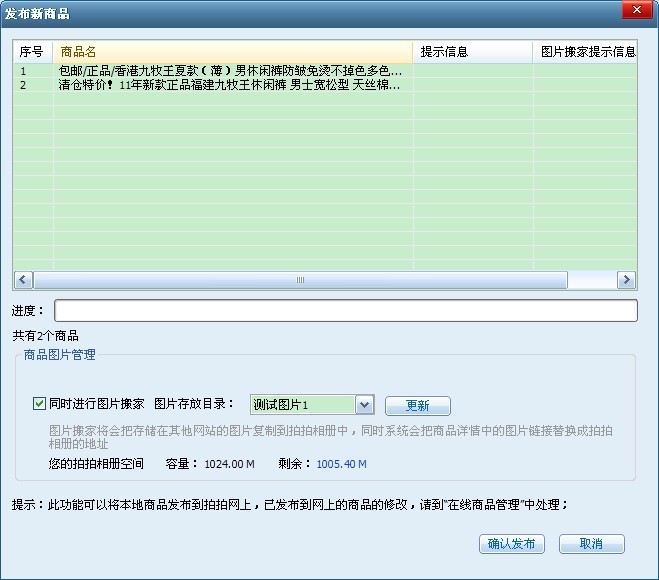Select the 图片搬家提示信息 column header
Image resolution: width=659 pixels, height=580 pixels.
(586, 51)
